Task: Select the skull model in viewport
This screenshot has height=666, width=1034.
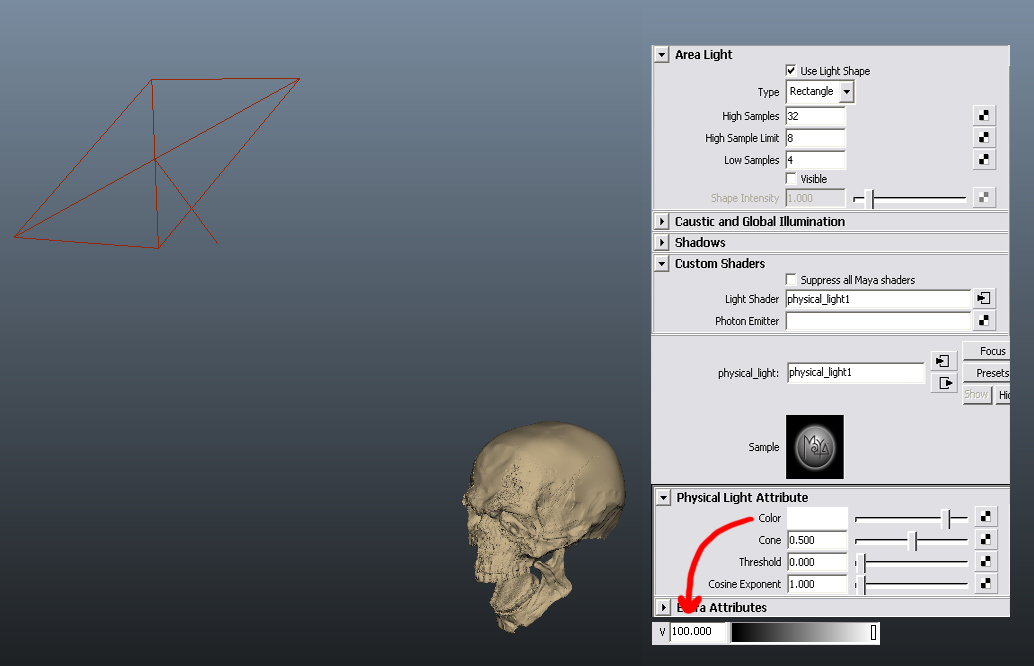Action: 543,526
